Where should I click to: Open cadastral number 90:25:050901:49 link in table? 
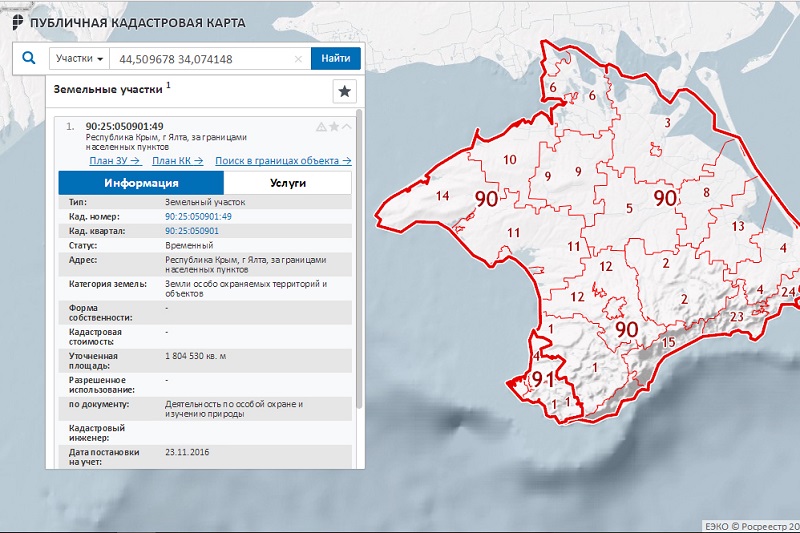[x=198, y=217]
